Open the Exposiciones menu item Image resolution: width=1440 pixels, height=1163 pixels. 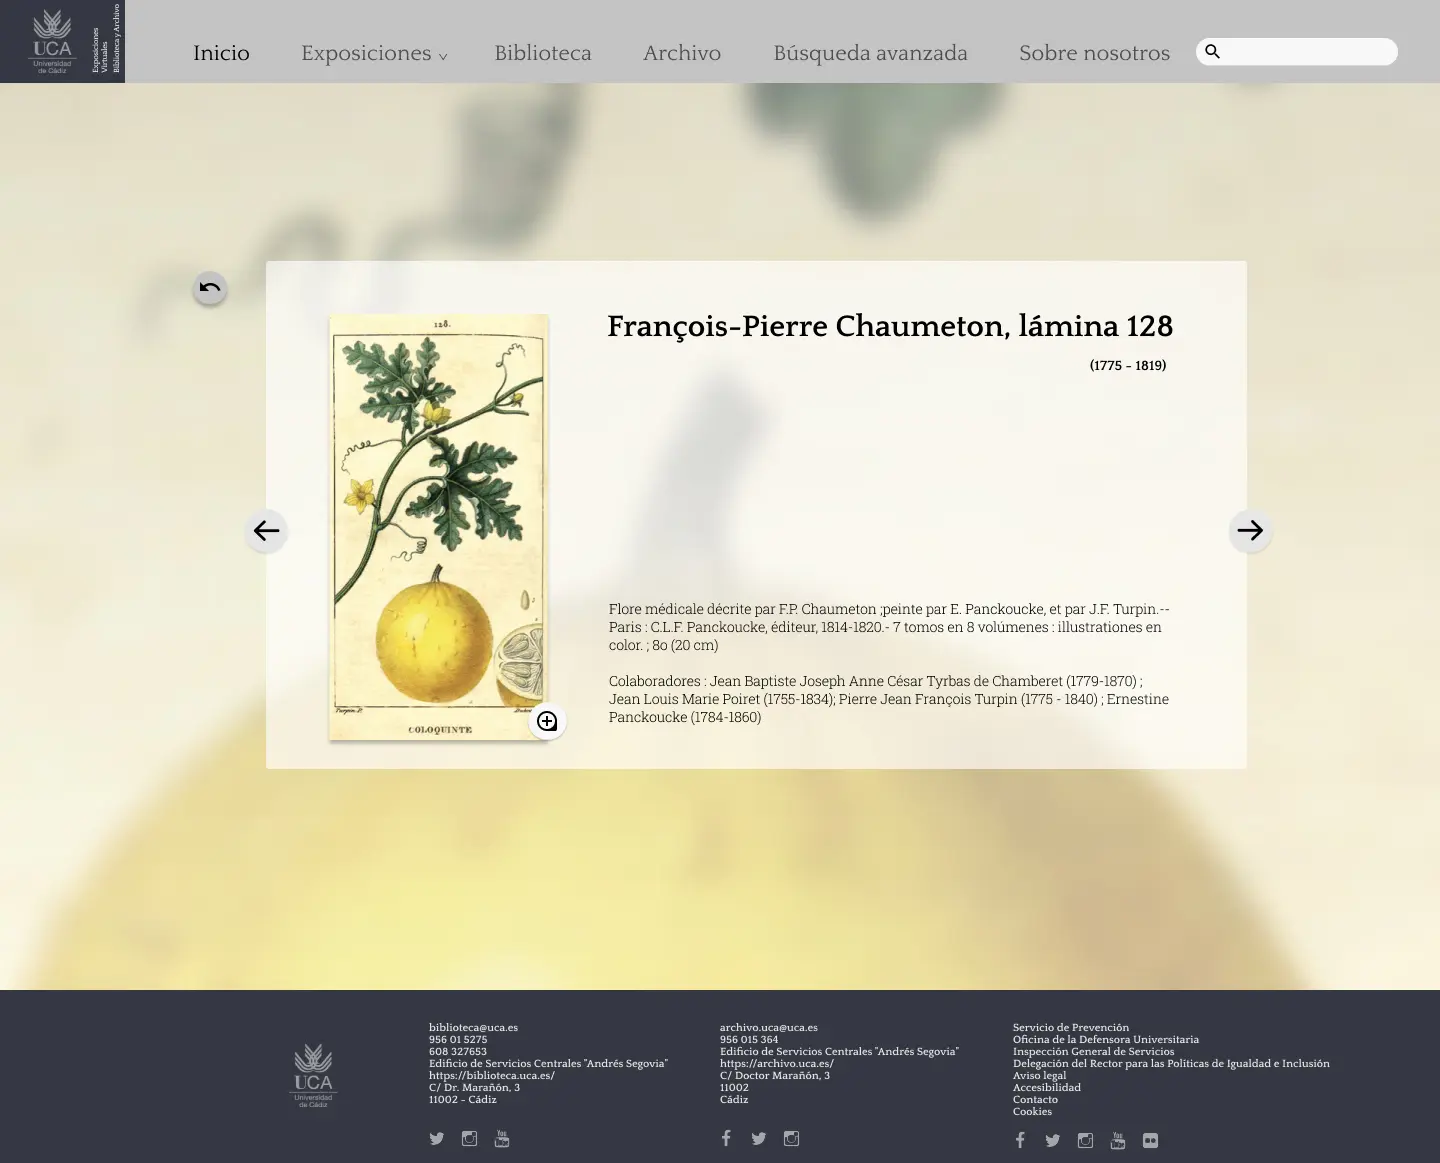(x=366, y=53)
